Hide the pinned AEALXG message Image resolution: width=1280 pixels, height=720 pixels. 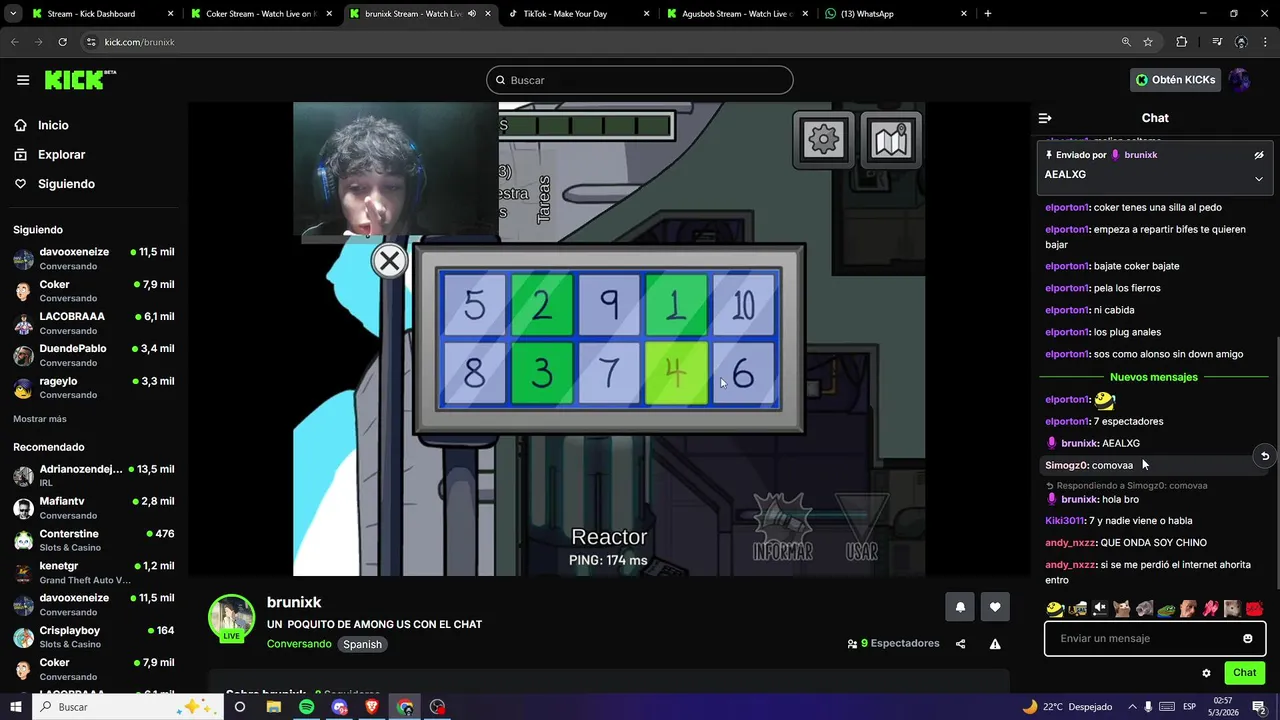(1259, 155)
